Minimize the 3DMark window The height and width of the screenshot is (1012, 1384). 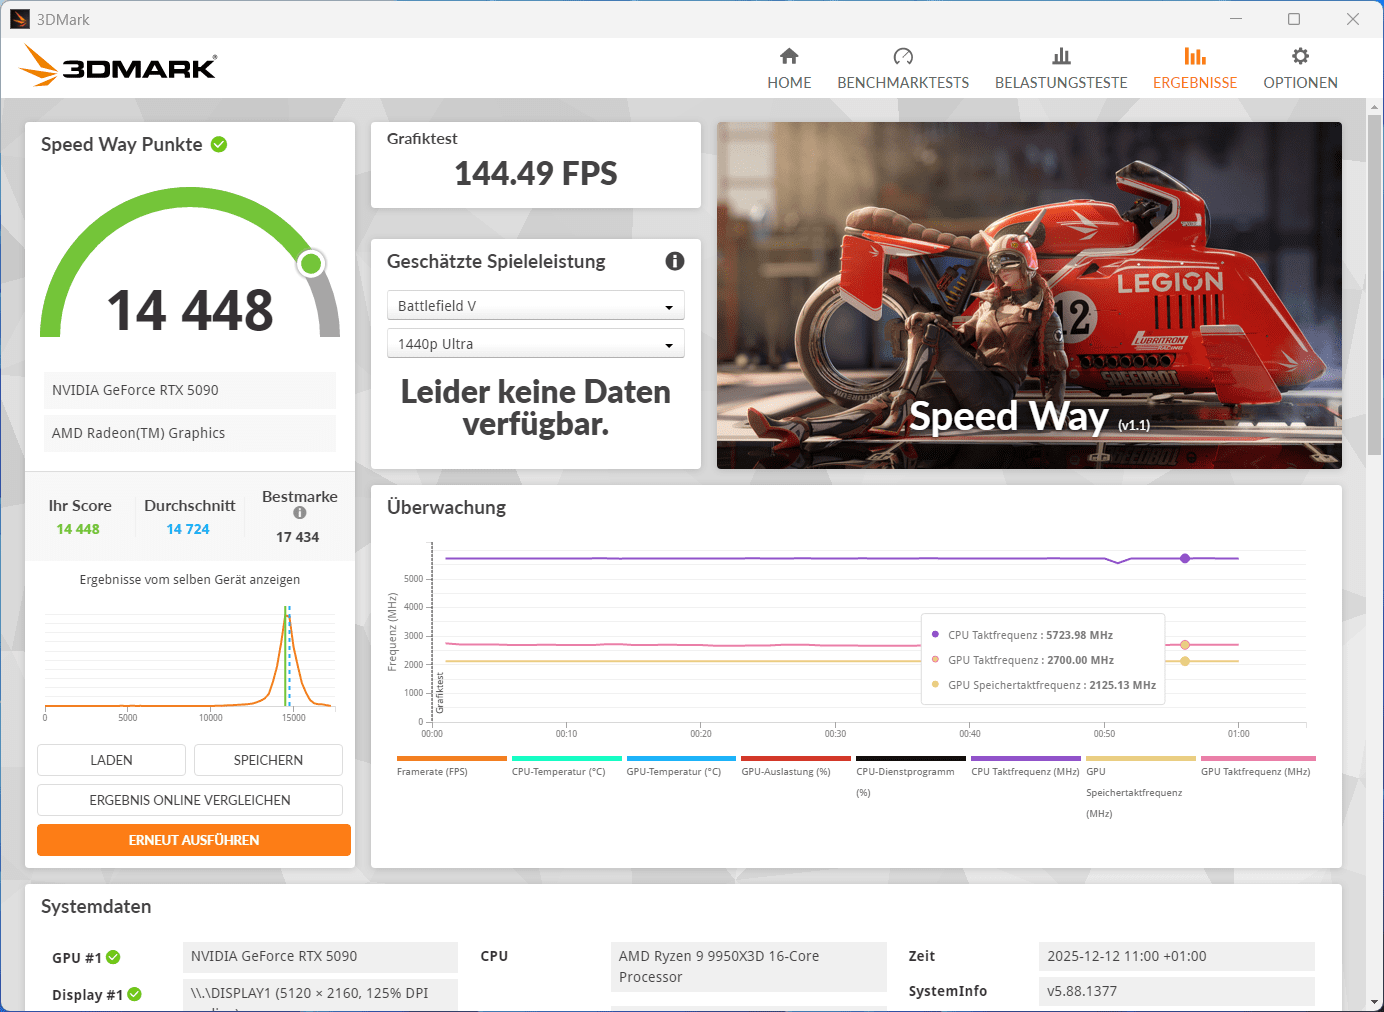1236,19
